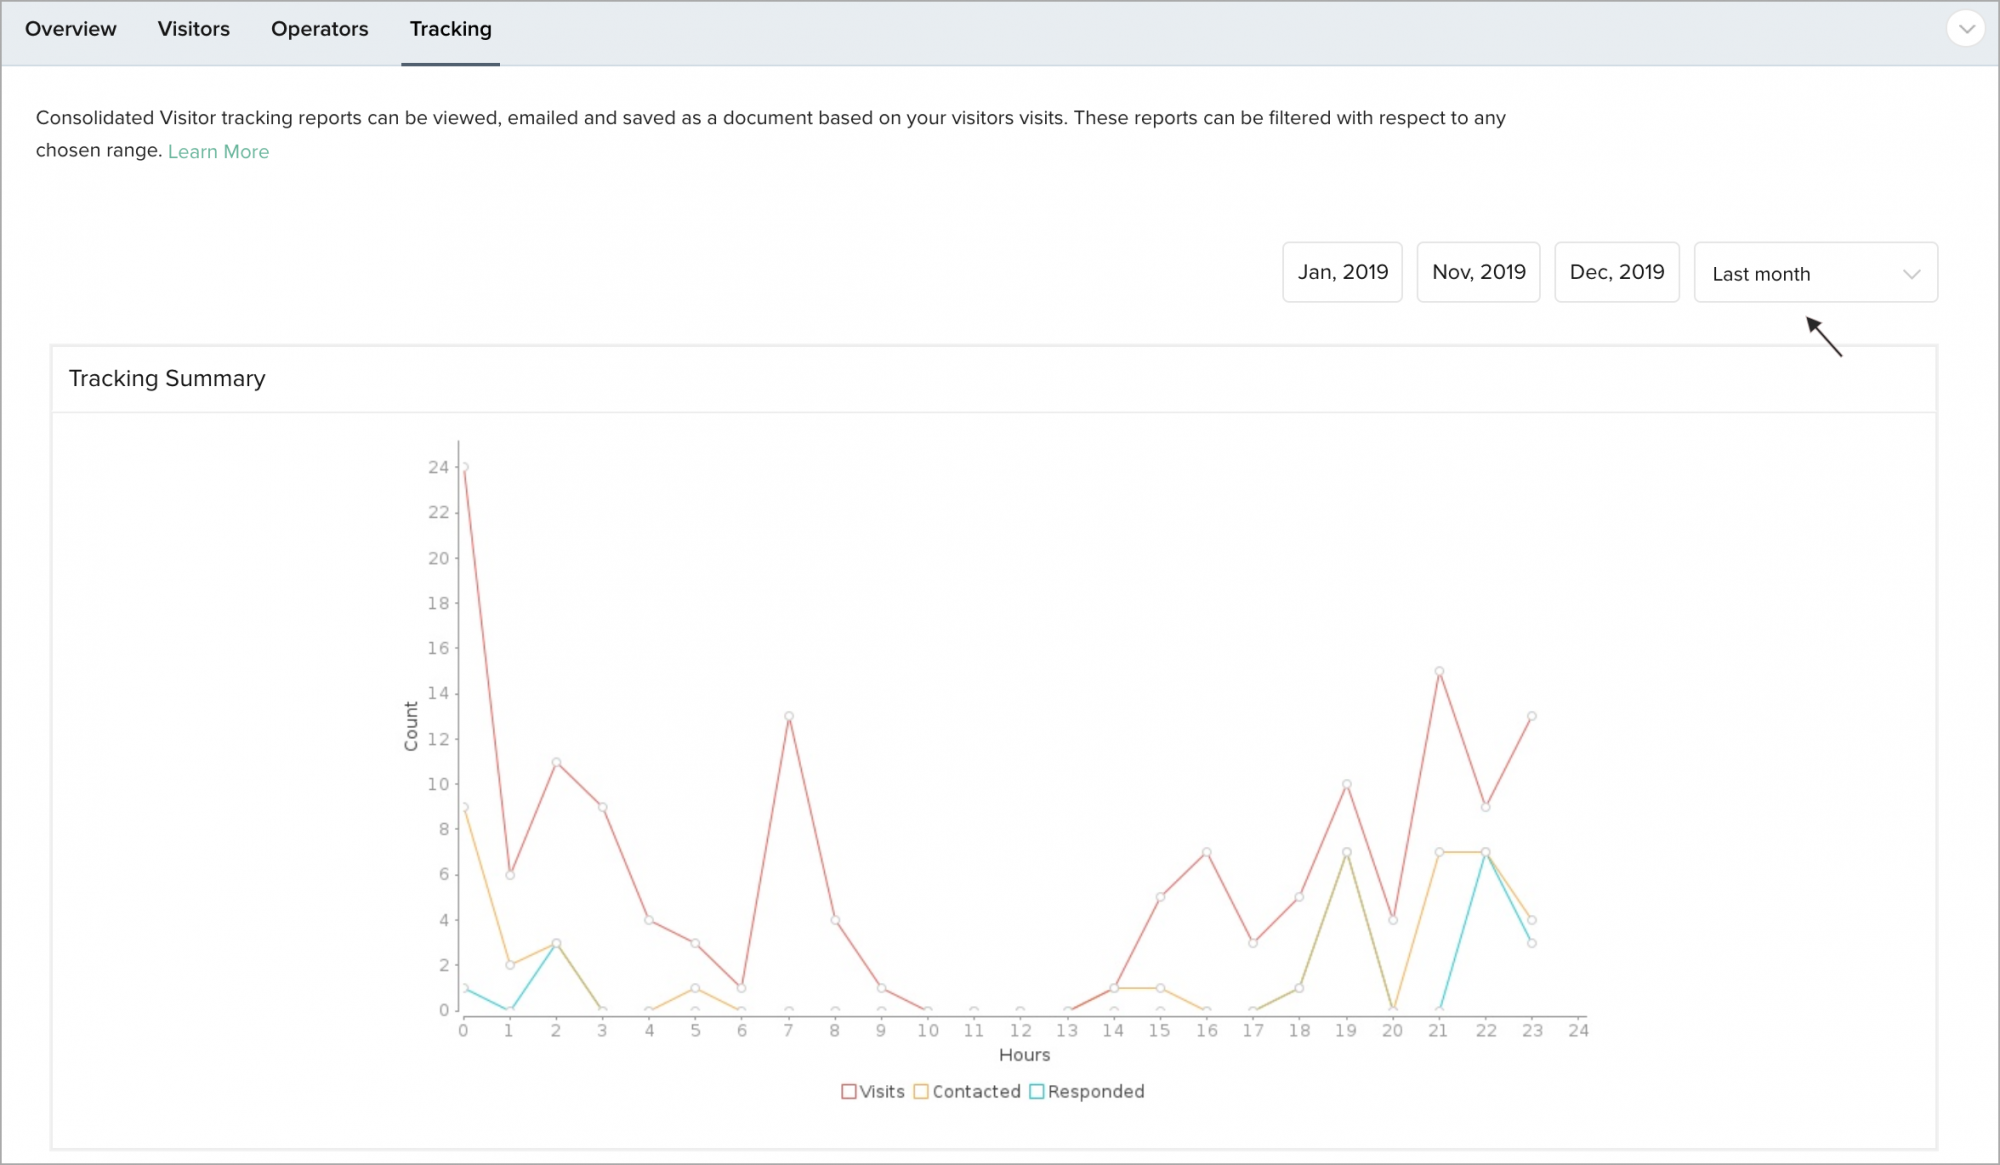Screen dimensions: 2000x1165
Task: Toggle the Contacted legend checkbox
Action: (x=921, y=1091)
